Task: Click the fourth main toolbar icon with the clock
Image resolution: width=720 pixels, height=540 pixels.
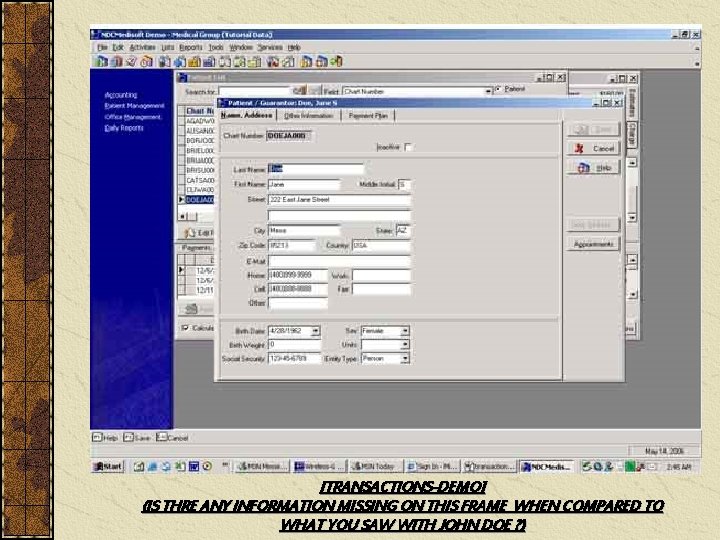Action: pos(146,62)
